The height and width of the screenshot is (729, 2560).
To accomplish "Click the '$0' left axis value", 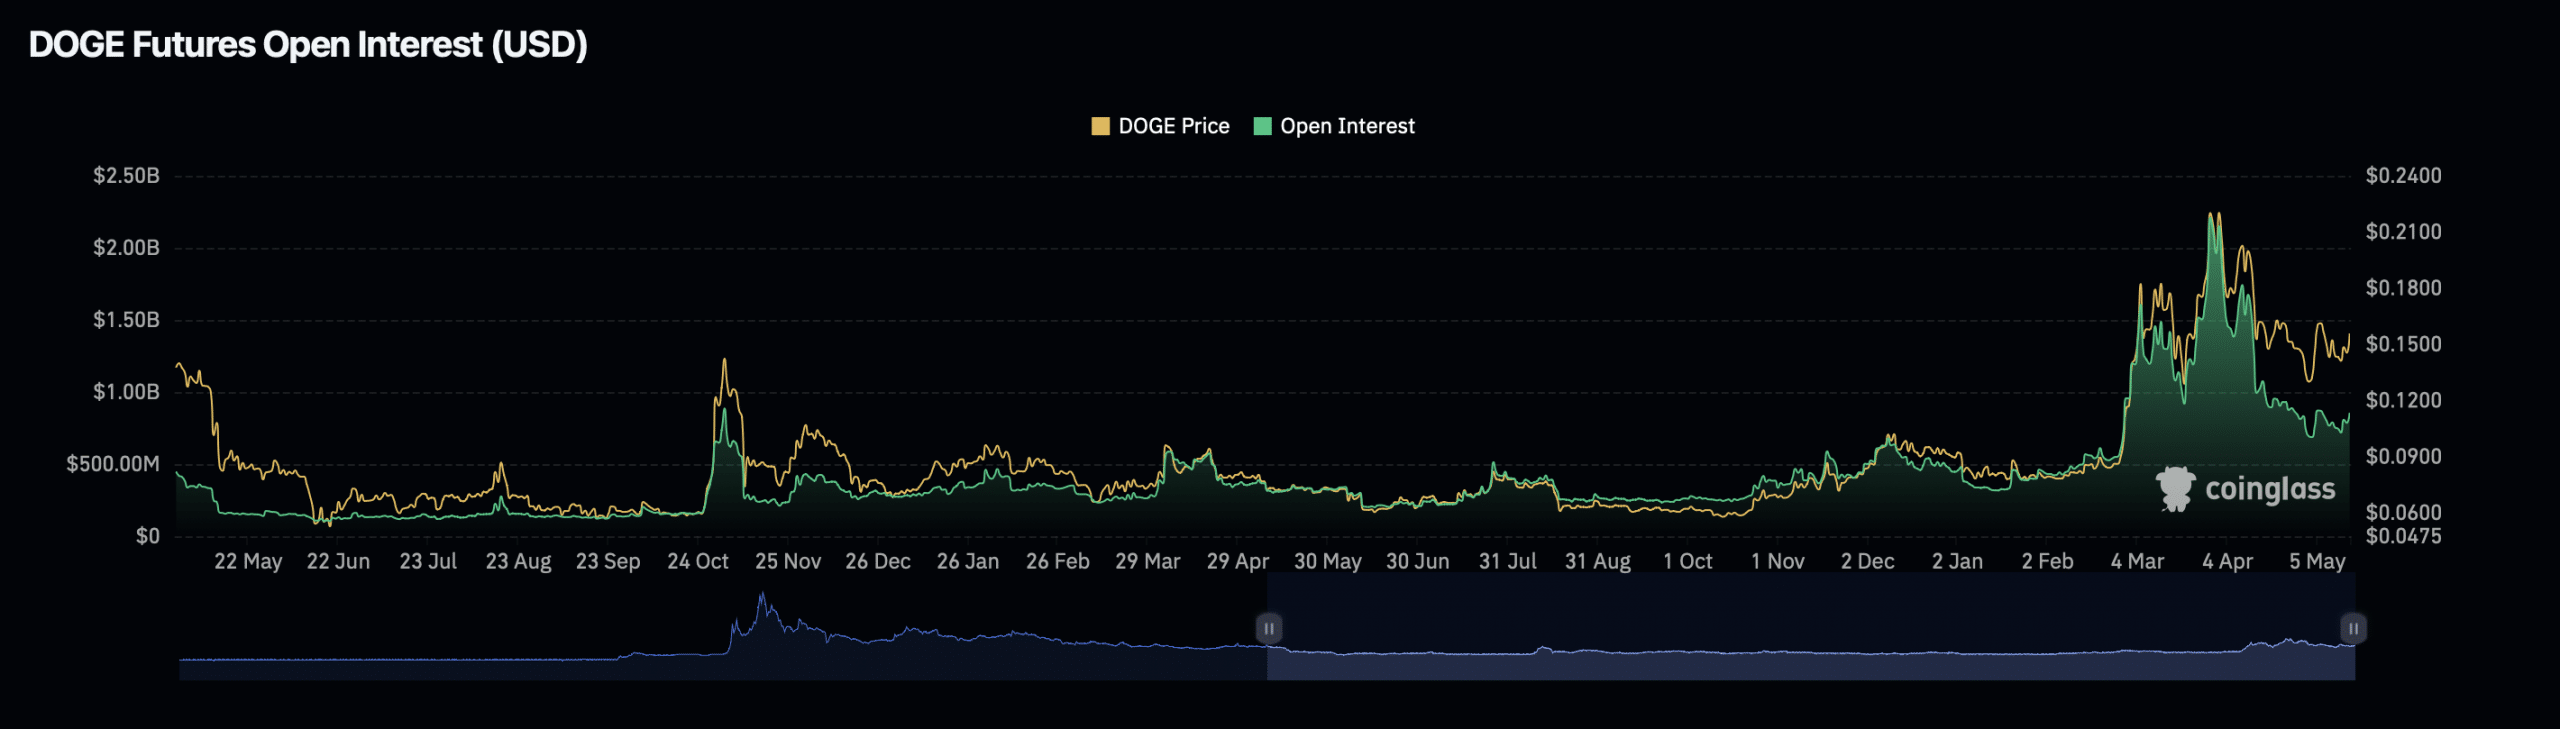I will tap(148, 536).
